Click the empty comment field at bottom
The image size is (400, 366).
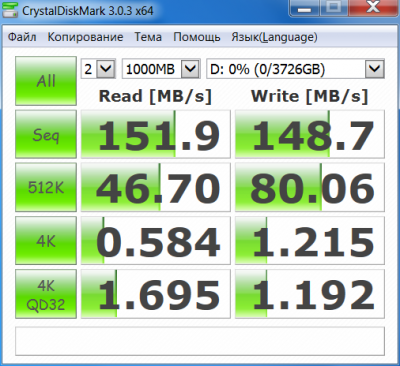[x=200, y=341]
